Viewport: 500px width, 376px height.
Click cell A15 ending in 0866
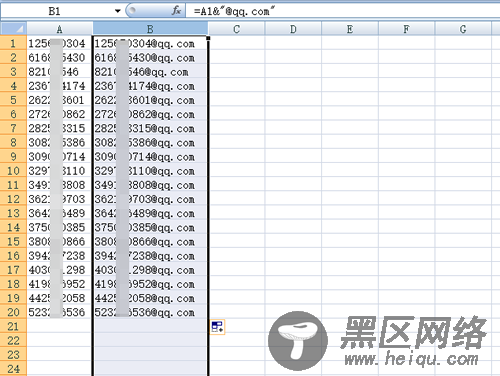pyautogui.click(x=59, y=241)
